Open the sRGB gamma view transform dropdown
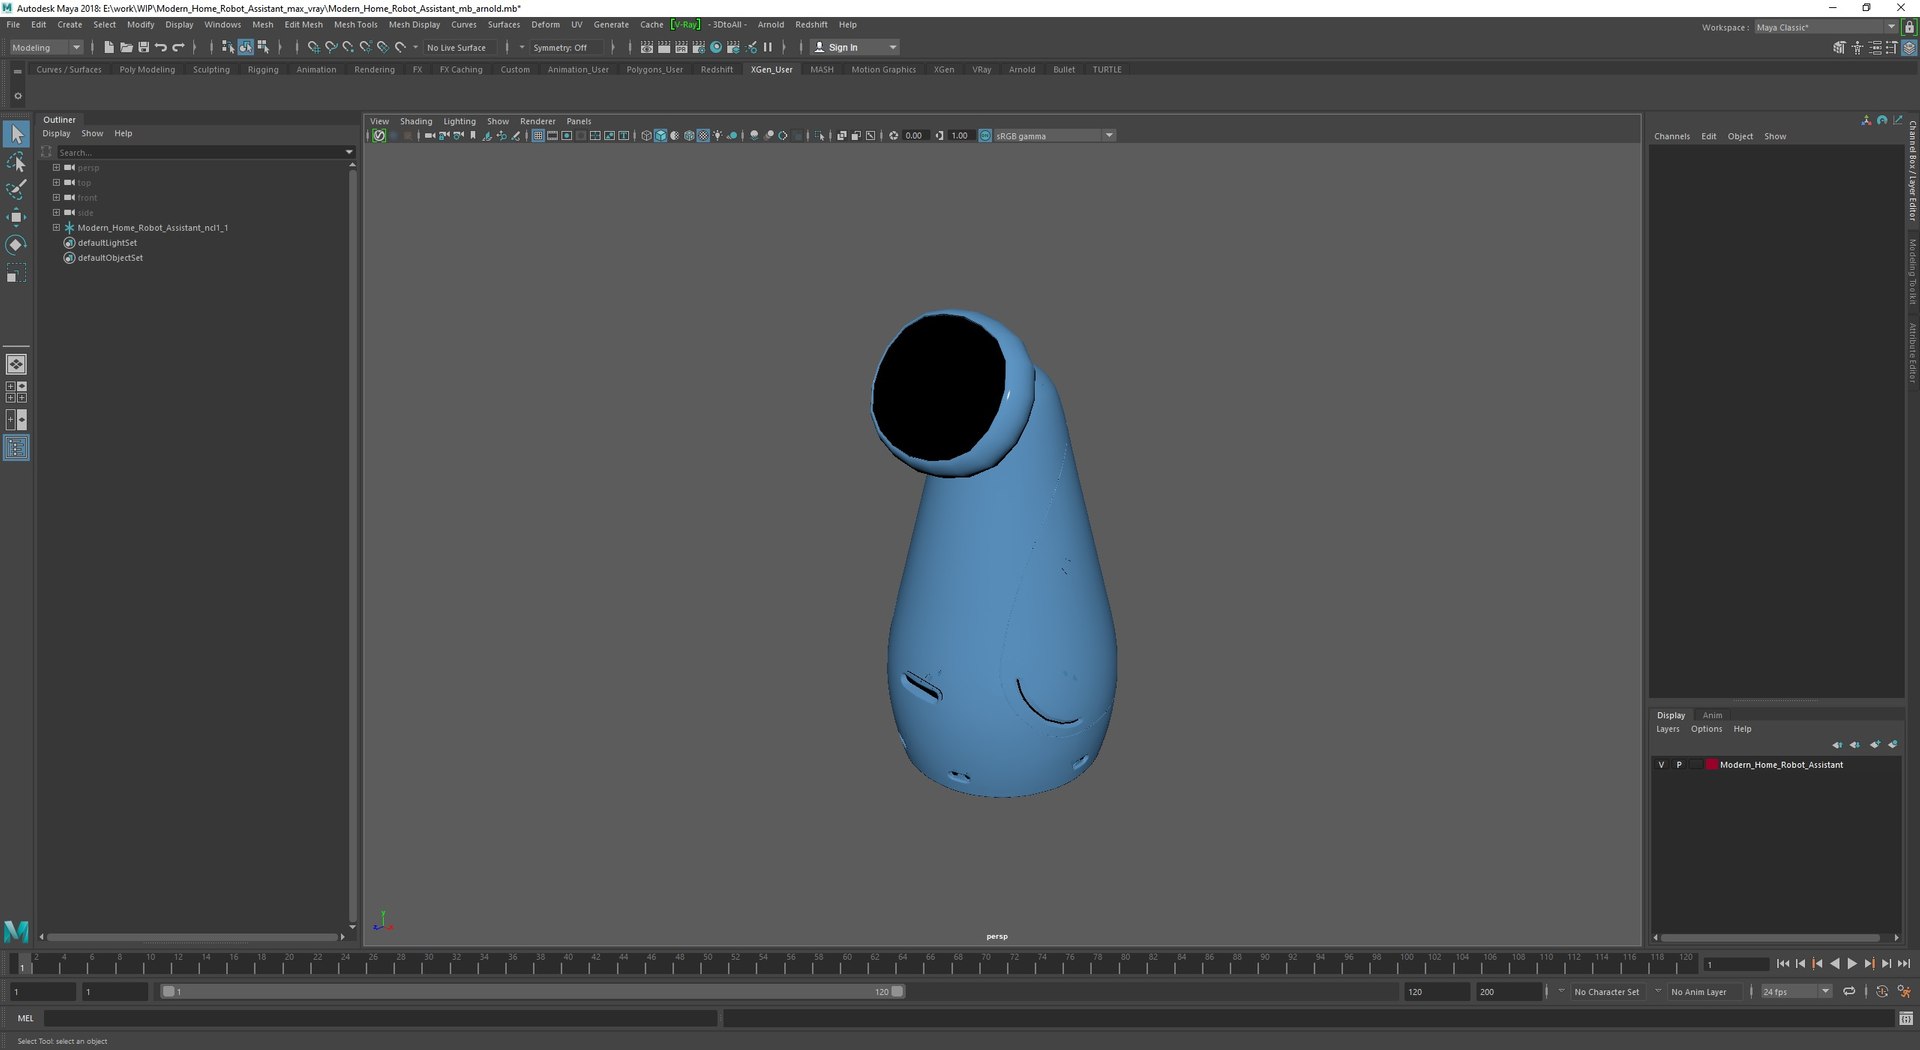The image size is (1920, 1050). (x=1055, y=136)
